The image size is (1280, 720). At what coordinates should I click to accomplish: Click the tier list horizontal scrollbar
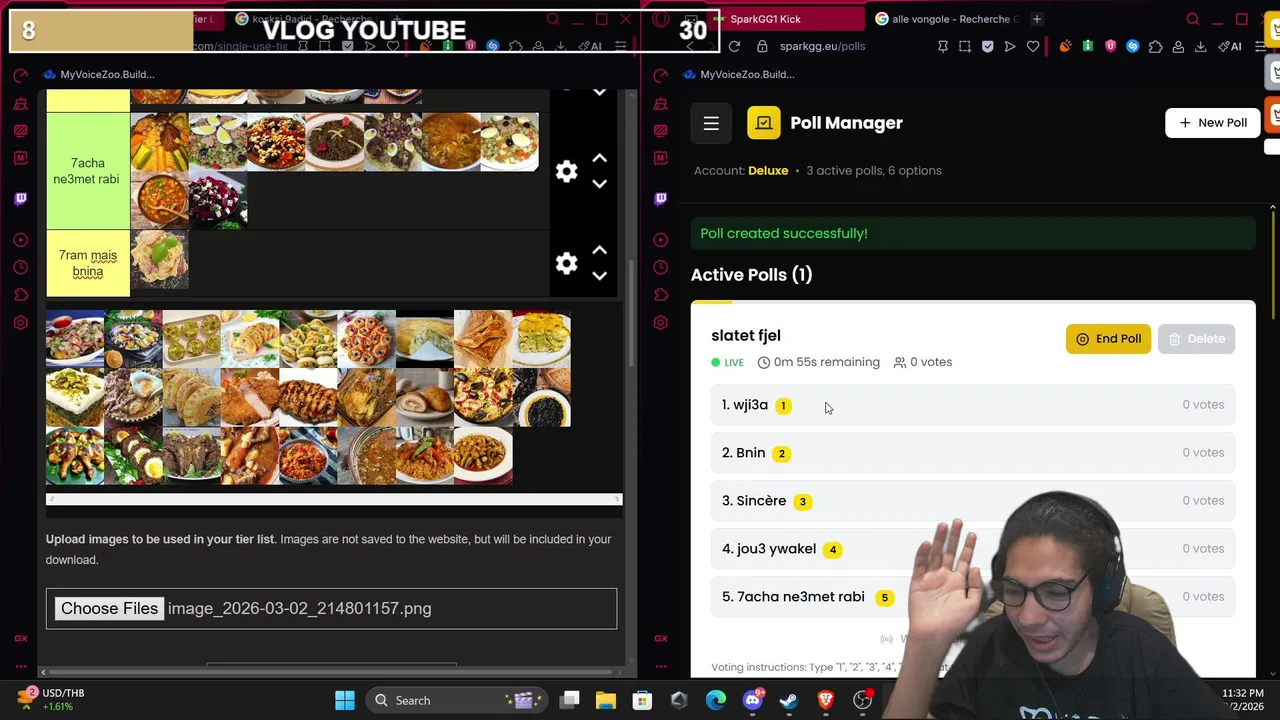[334, 499]
